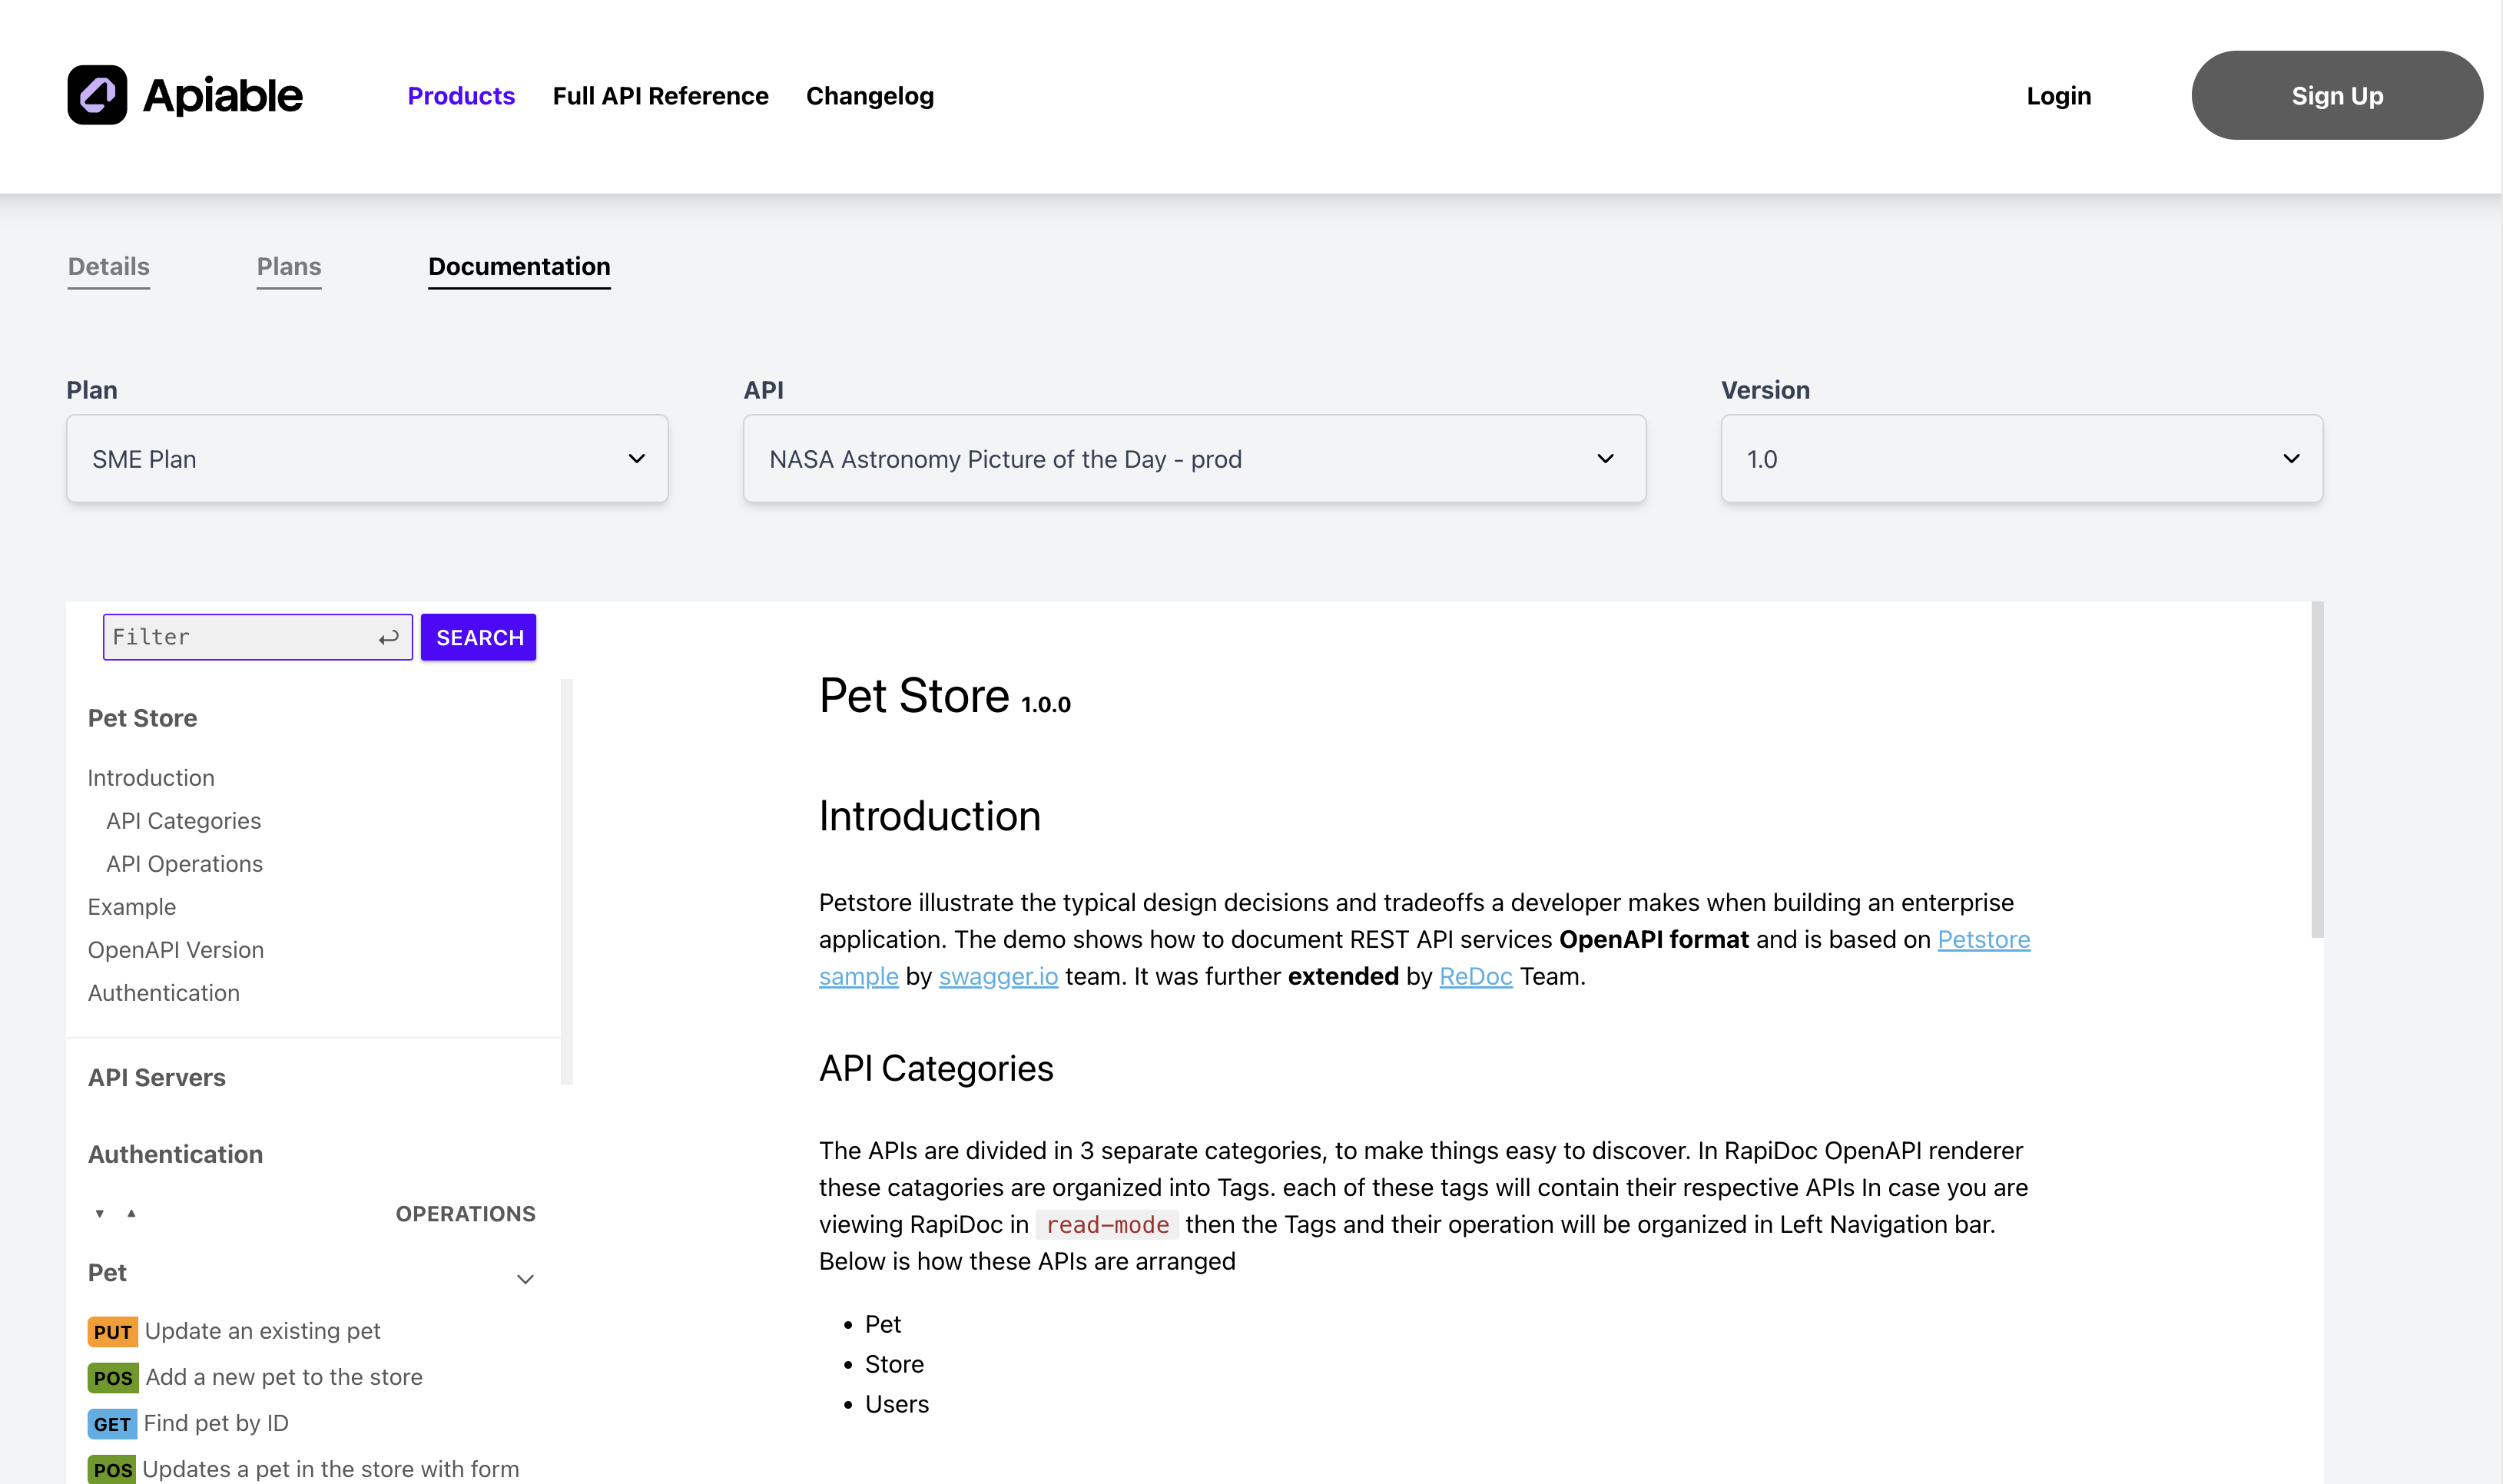Click the collapse-all down arrow in the sidebar
Viewport: 2503px width, 1484px height.
99,1212
